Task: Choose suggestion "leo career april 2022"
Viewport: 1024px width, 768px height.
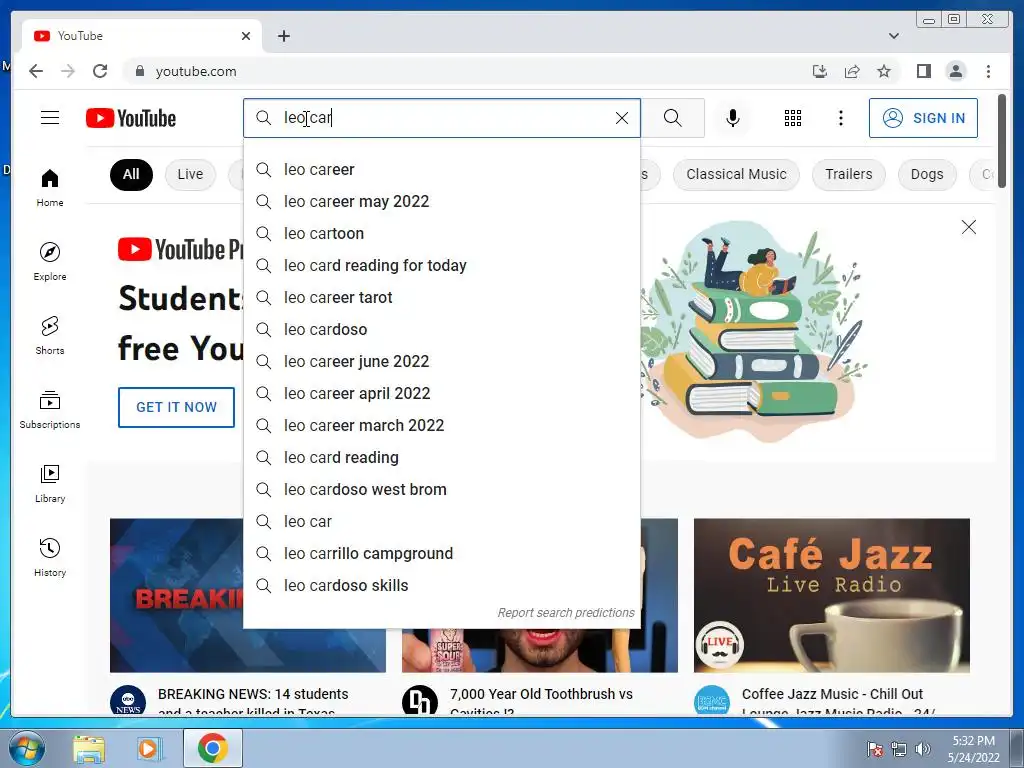Action: point(442,393)
